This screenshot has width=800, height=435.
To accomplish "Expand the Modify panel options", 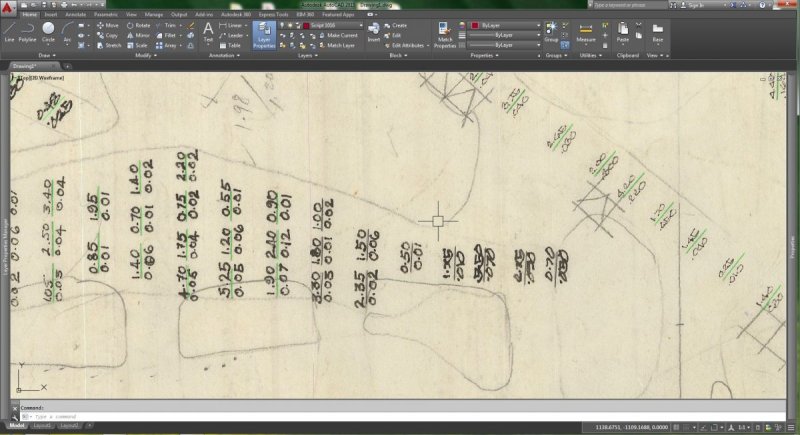I will pyautogui.click(x=148, y=56).
